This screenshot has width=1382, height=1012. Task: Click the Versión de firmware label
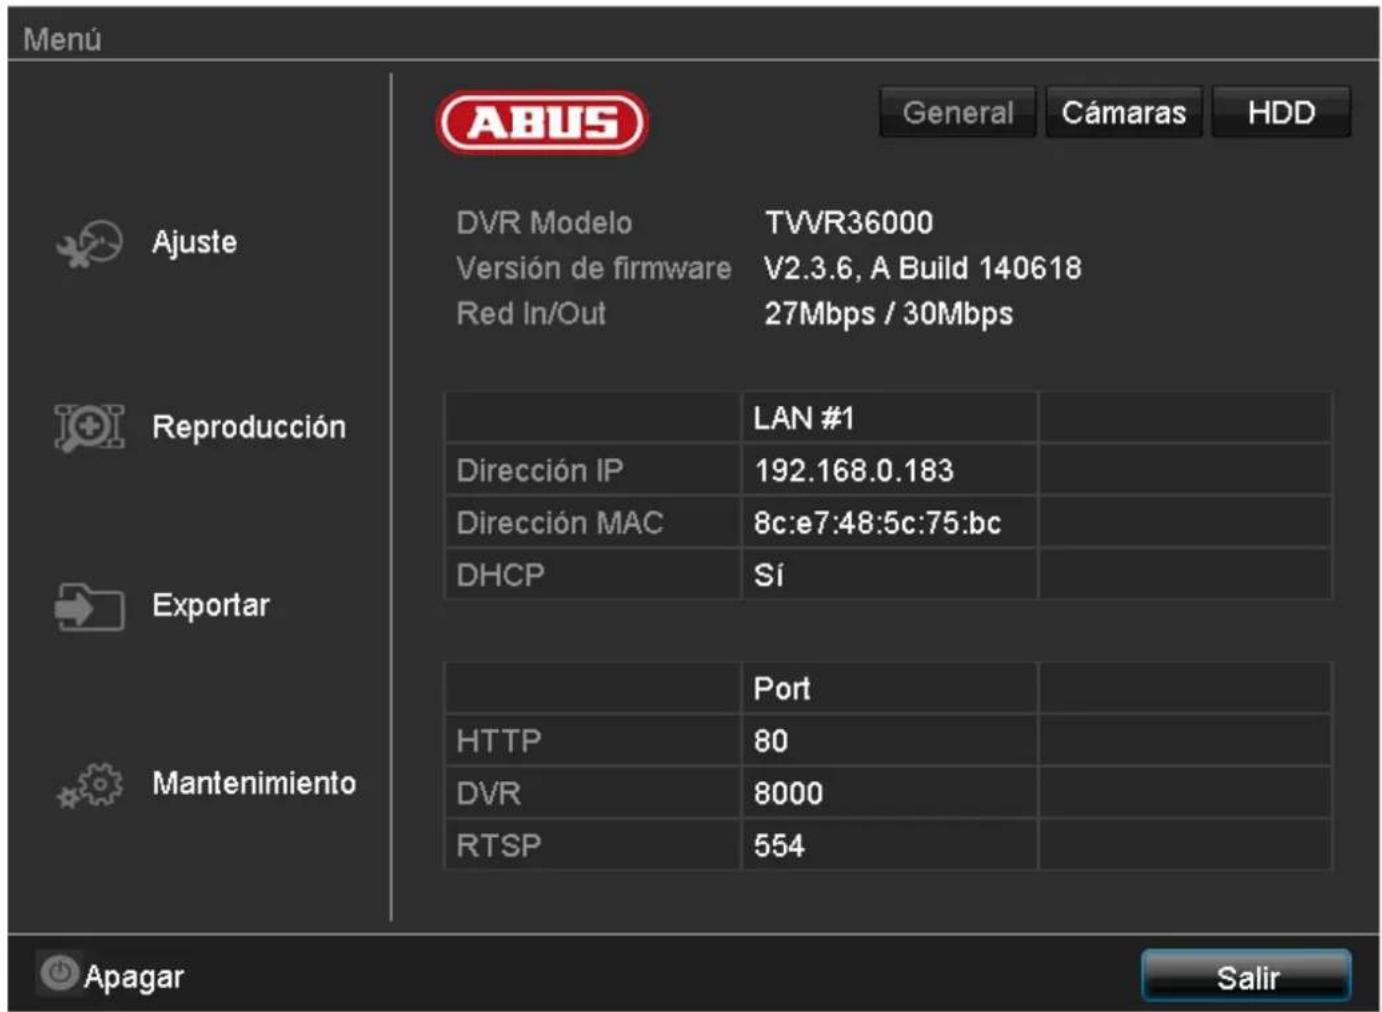click(594, 268)
